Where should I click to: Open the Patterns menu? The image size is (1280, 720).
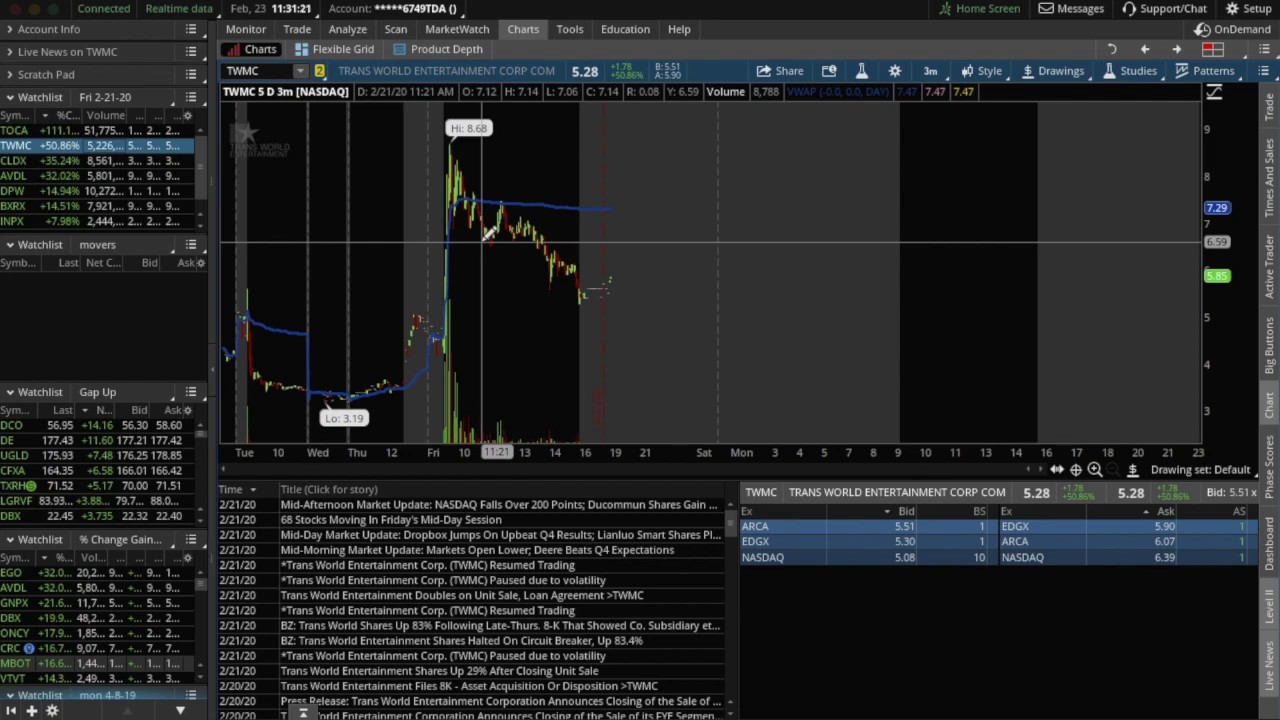[x=1205, y=71]
